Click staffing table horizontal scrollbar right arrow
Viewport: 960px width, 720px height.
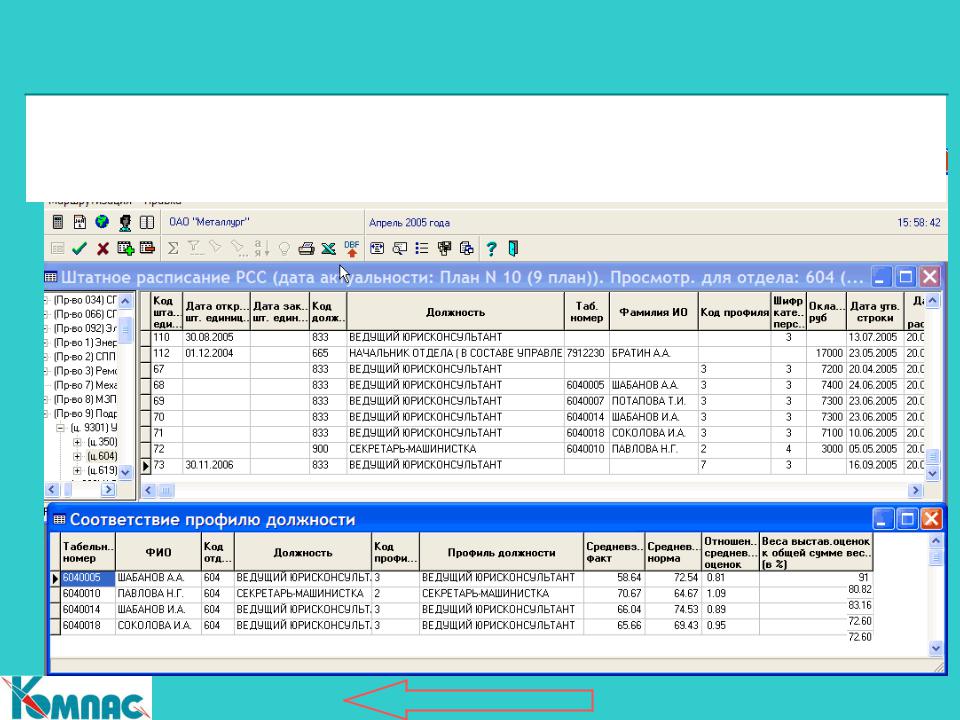pos(915,490)
